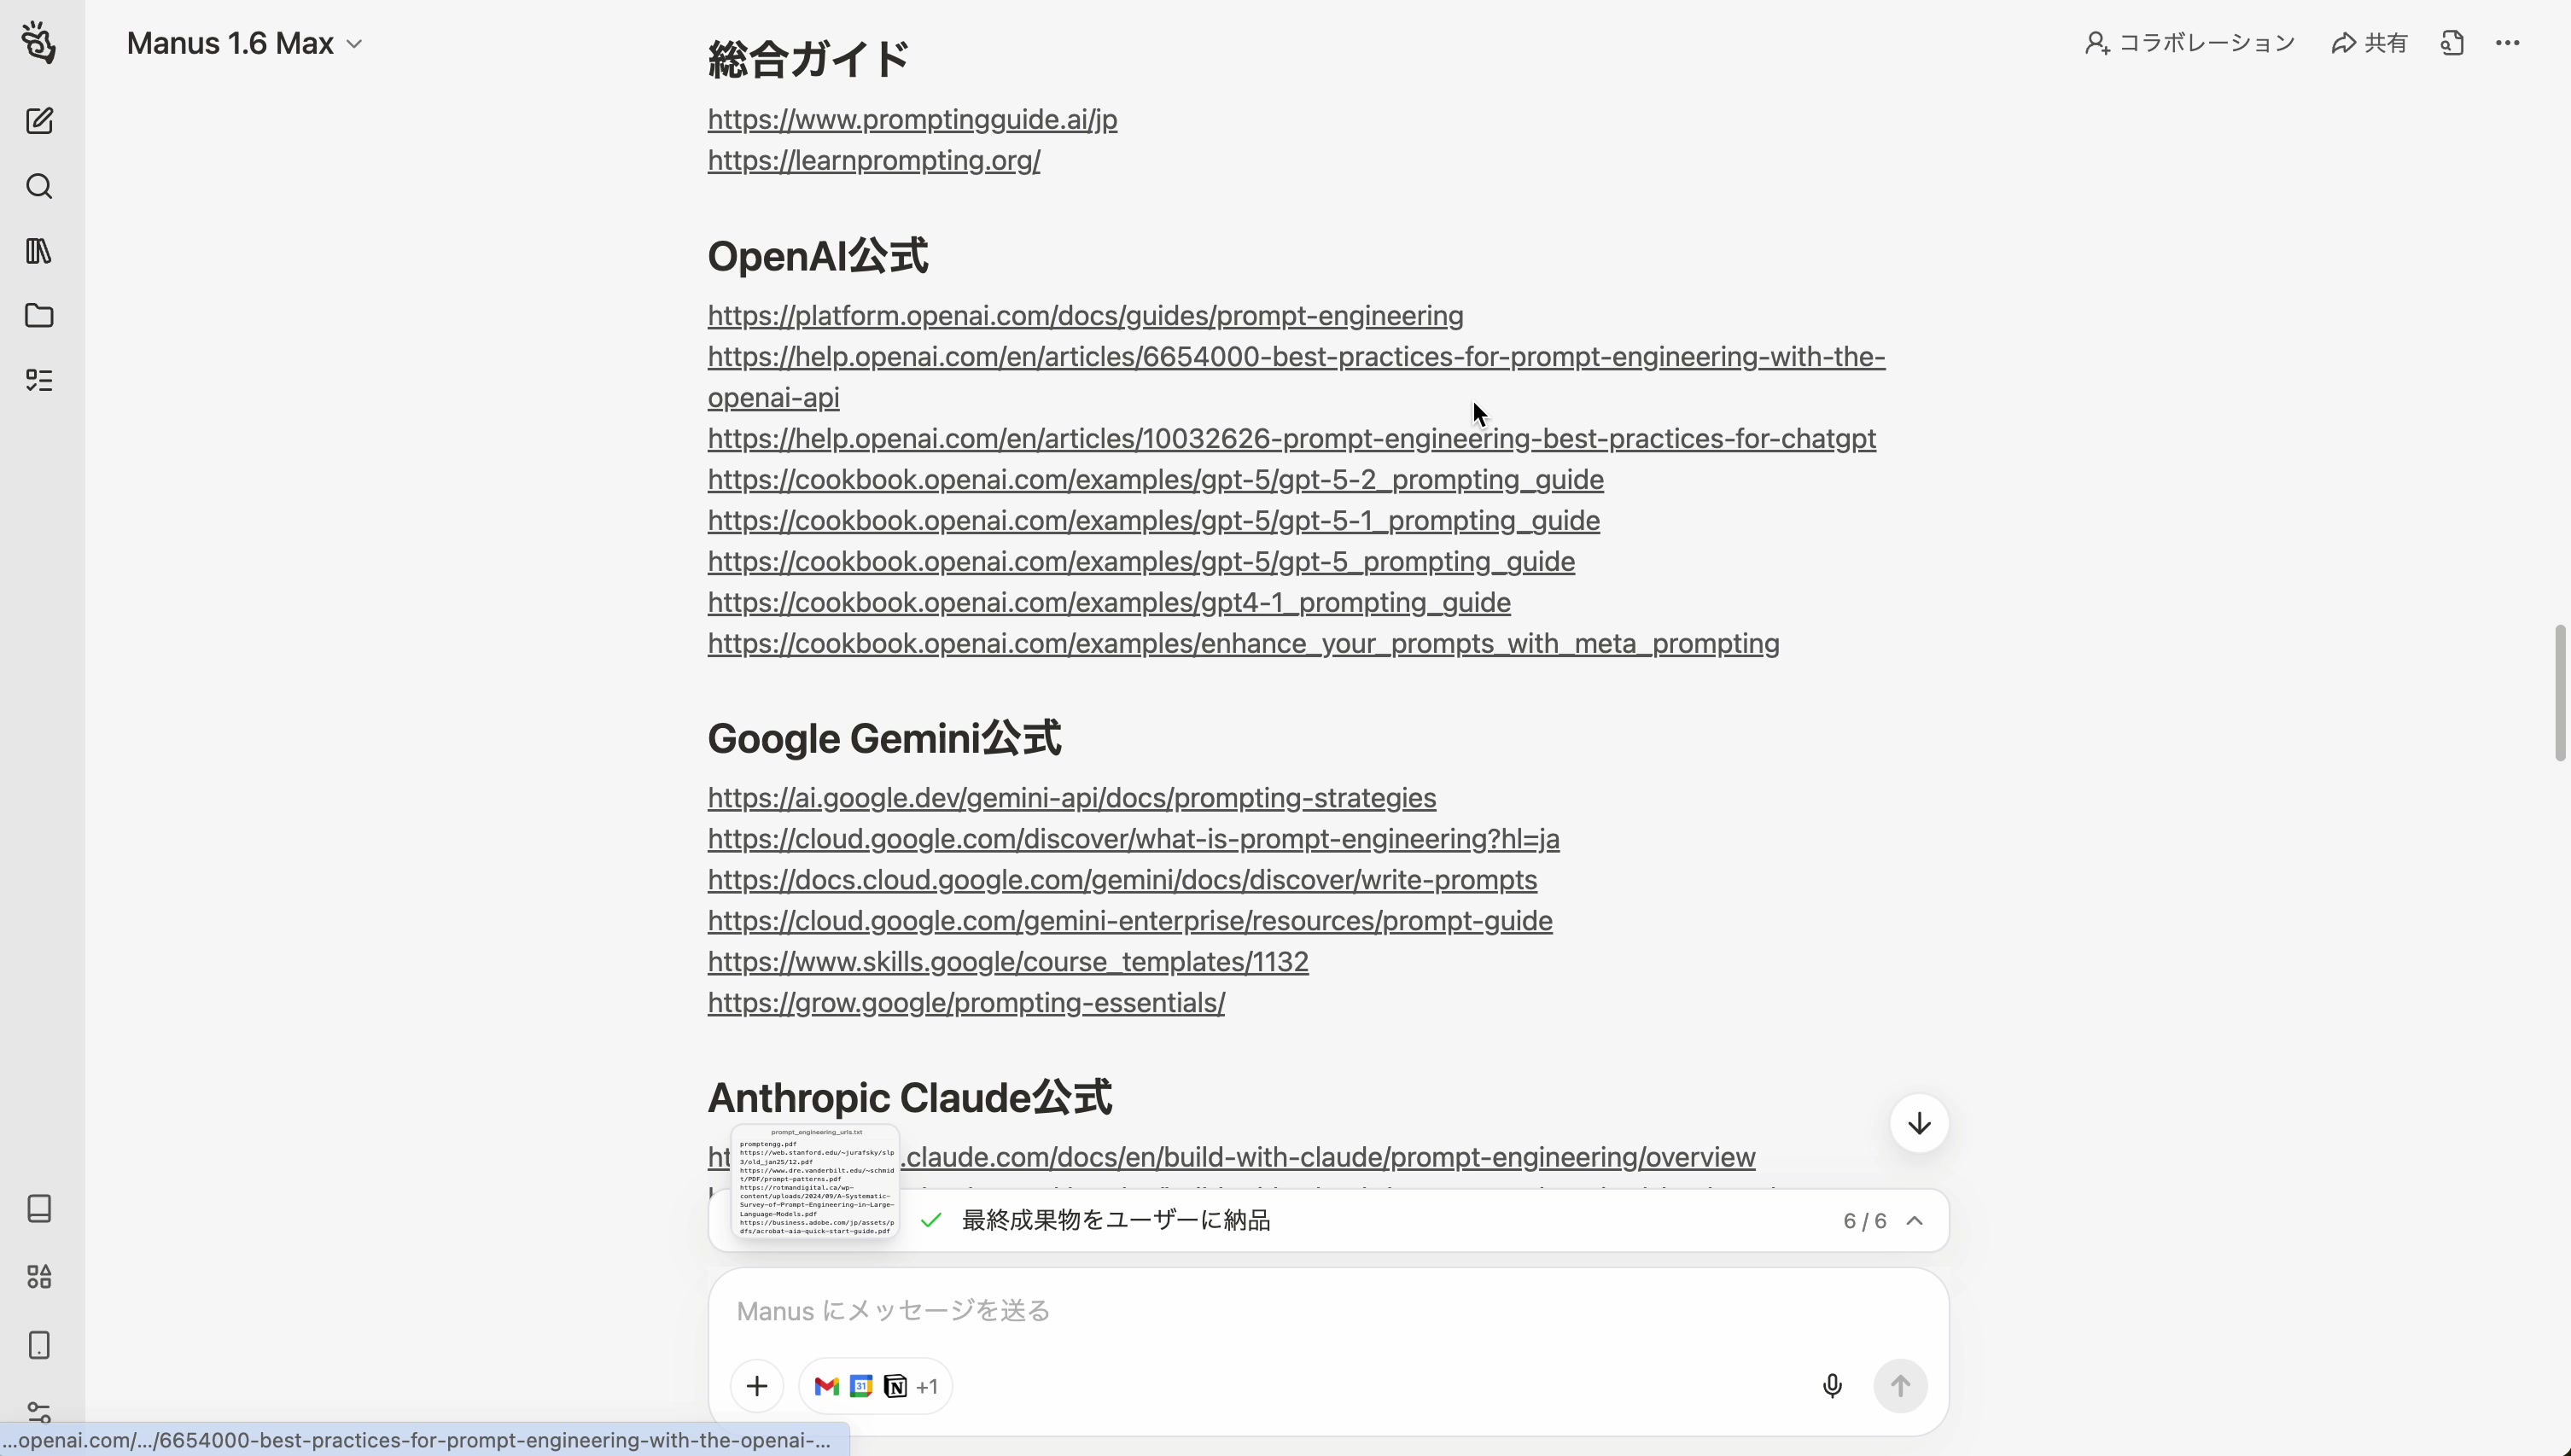This screenshot has height=1456, width=2571.
Task: Open the task checklist icon in sidebar
Action: click(x=40, y=380)
